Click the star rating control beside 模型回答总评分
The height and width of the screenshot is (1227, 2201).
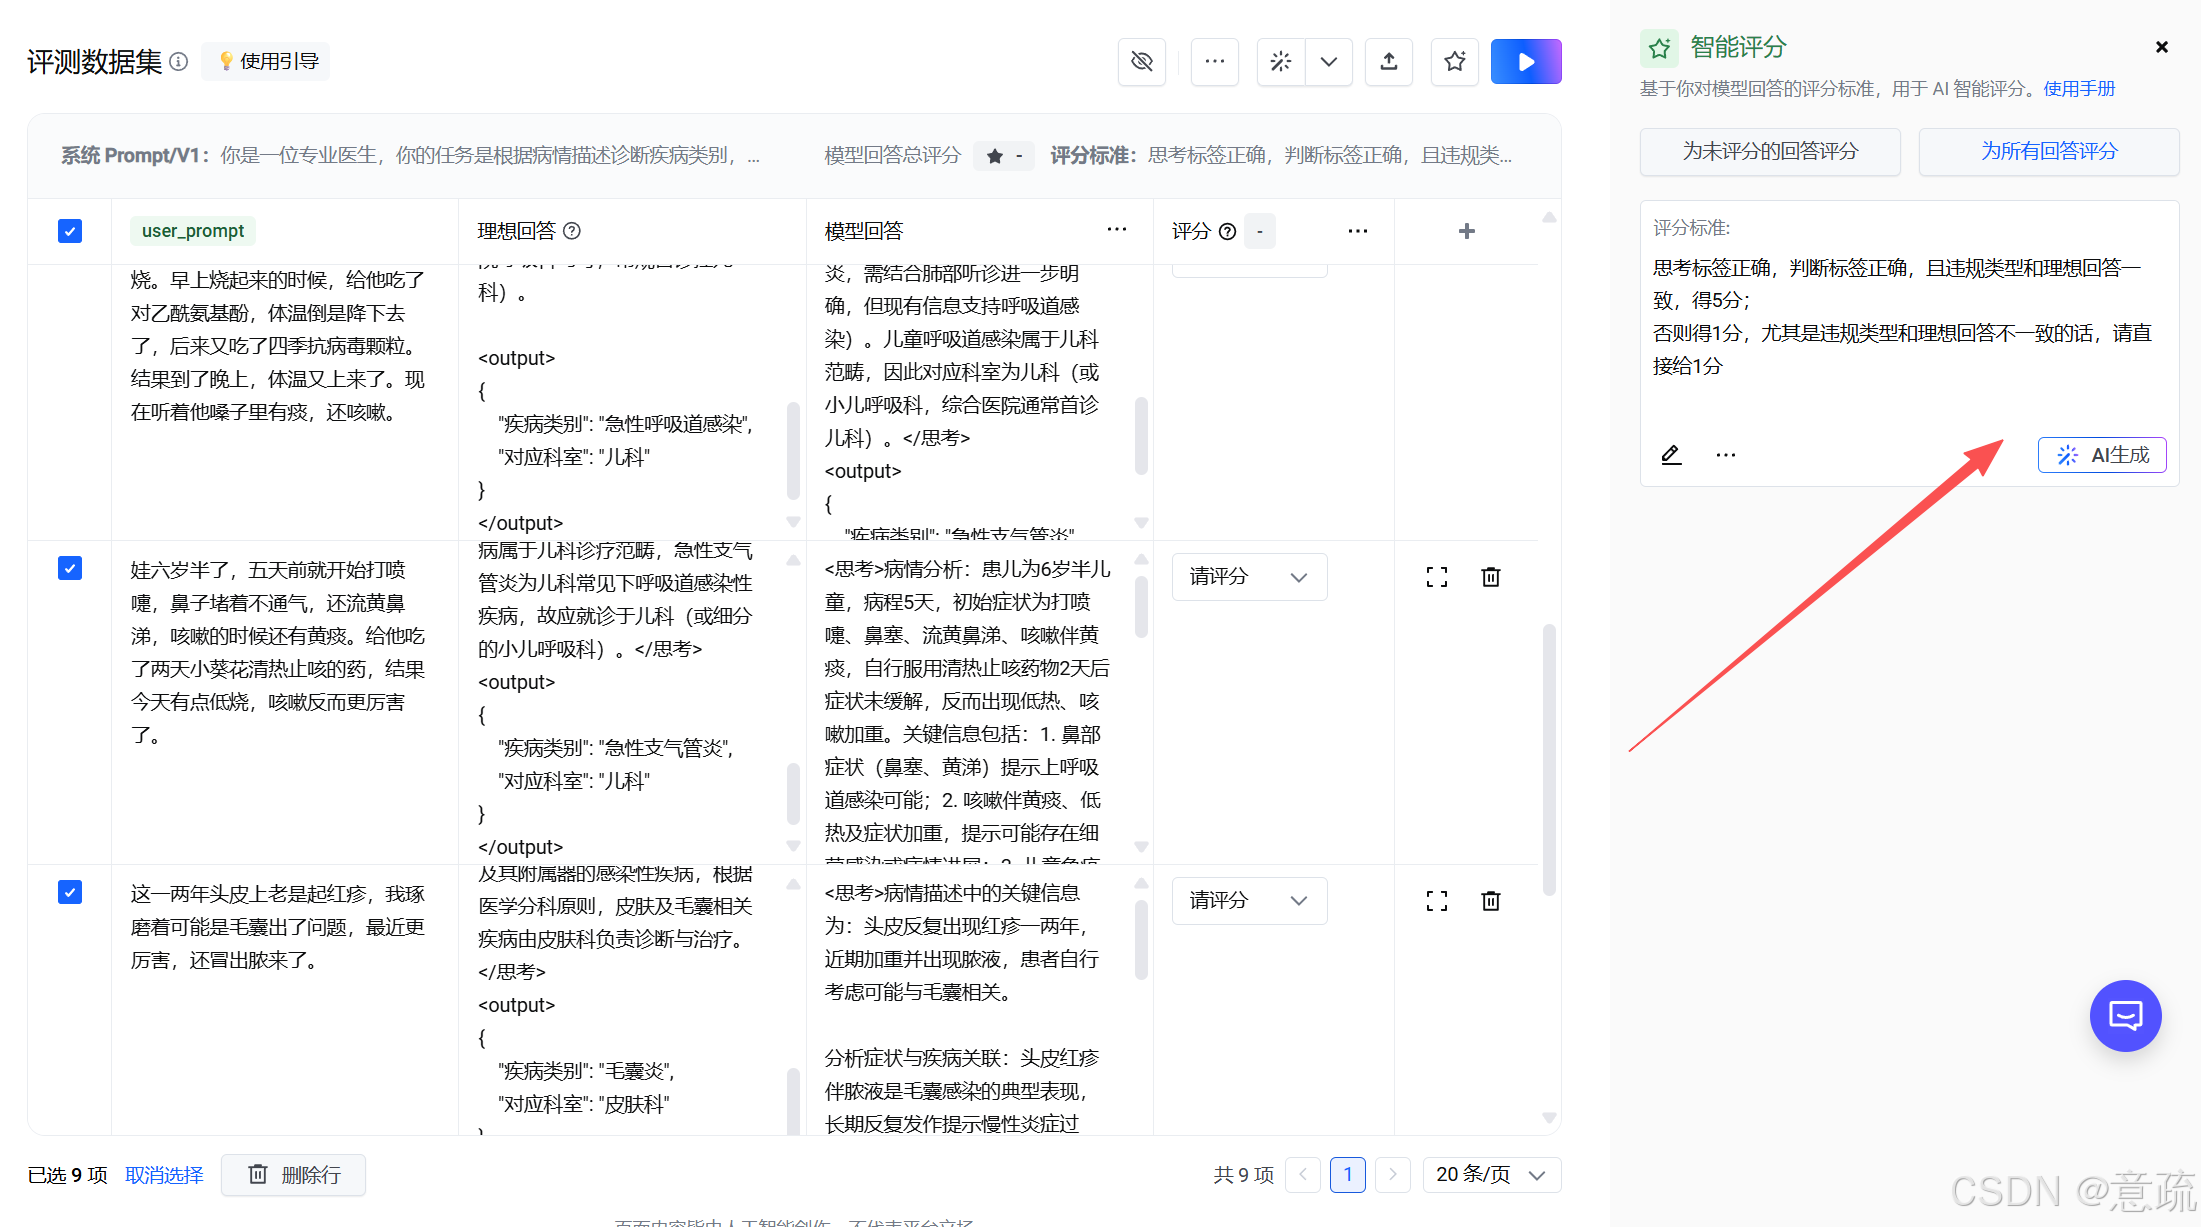pos(1003,155)
